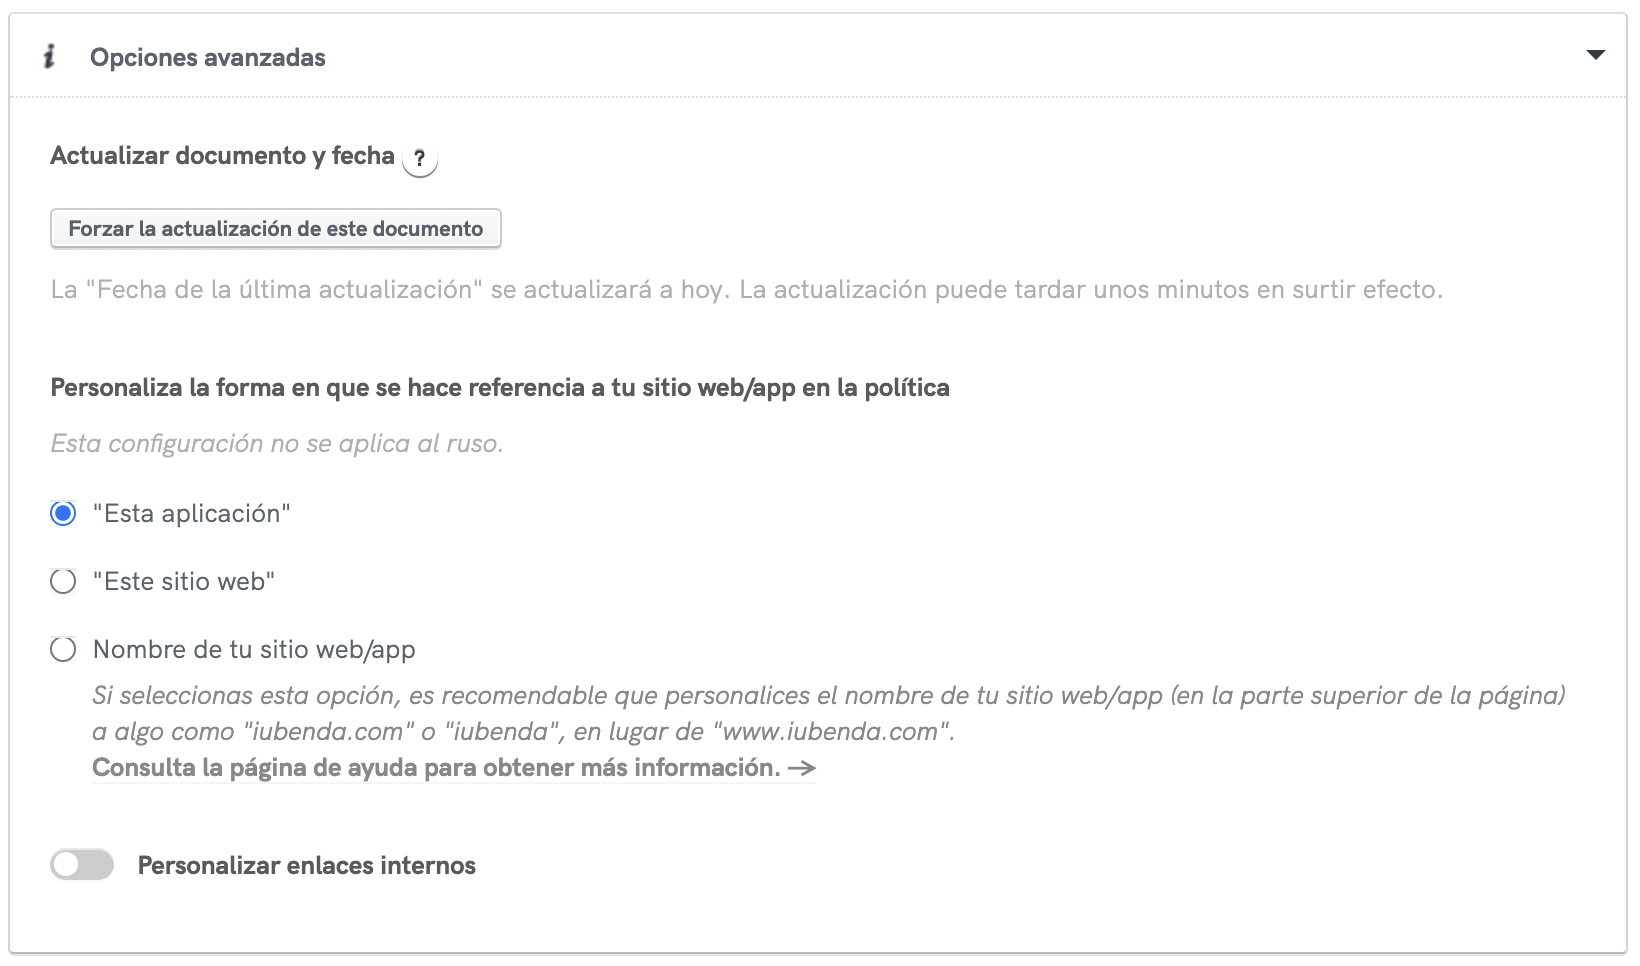Enable the Personalizar enlaces internos switch
Screen dimensions: 1640x966
[x=82, y=865]
